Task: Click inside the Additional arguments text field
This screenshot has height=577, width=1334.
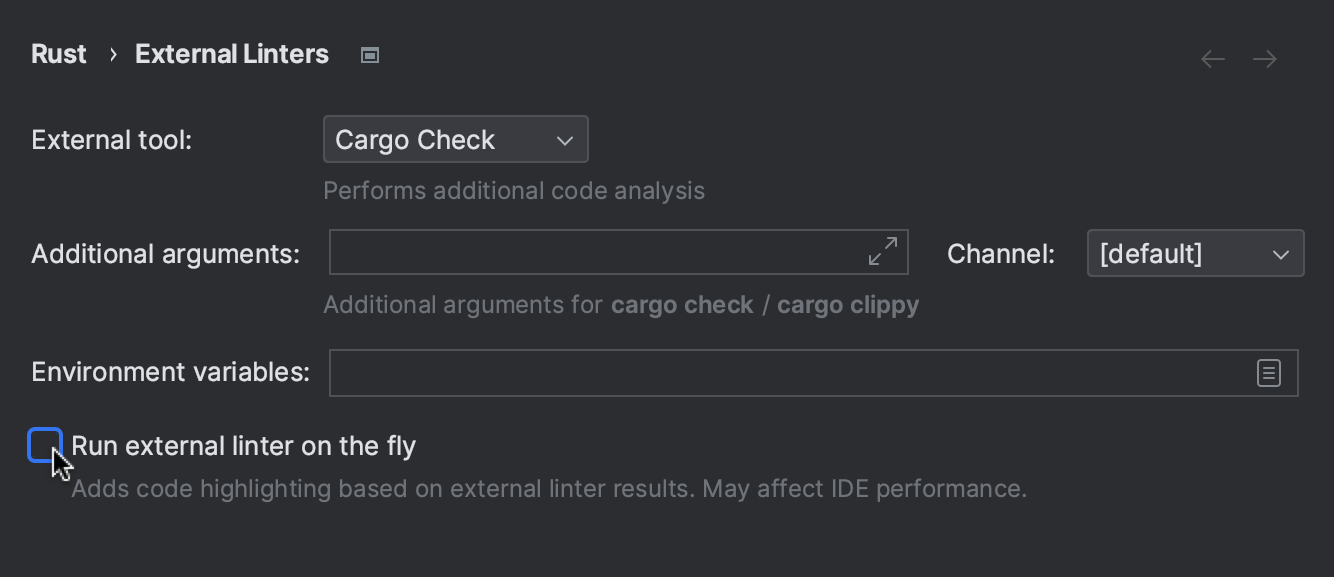Action: click(x=600, y=252)
